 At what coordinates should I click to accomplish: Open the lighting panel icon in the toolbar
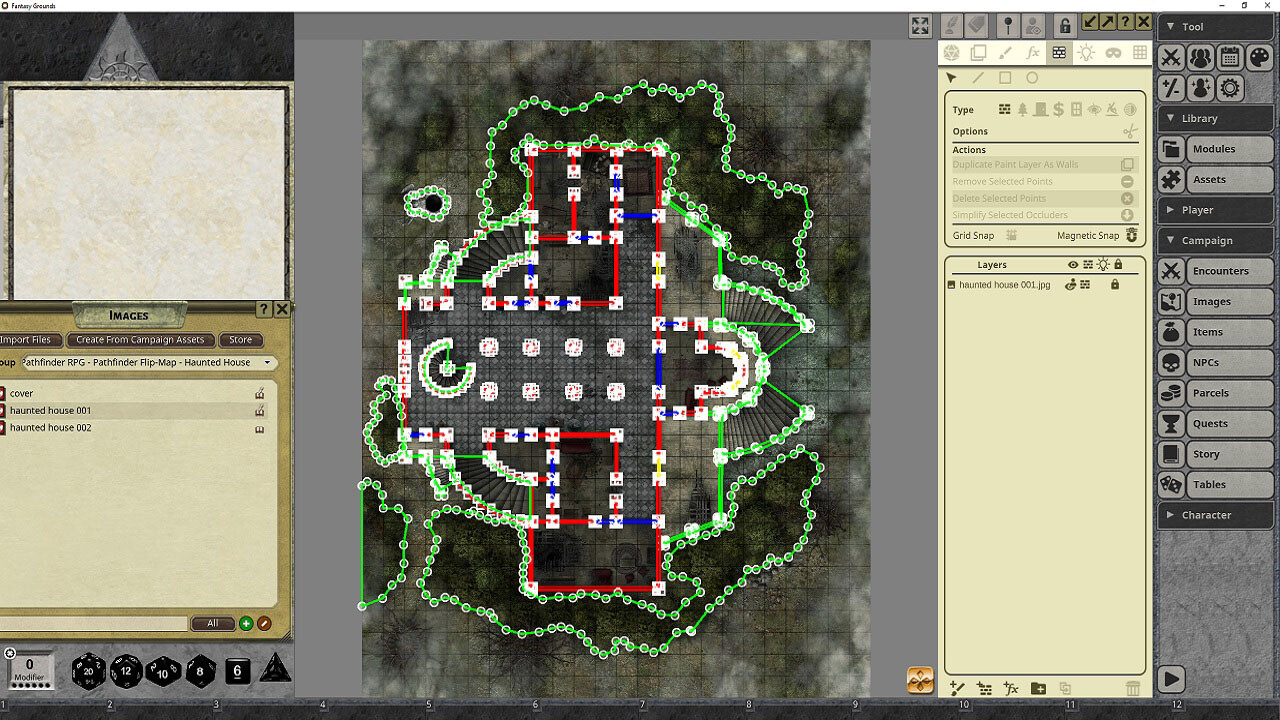point(1086,53)
